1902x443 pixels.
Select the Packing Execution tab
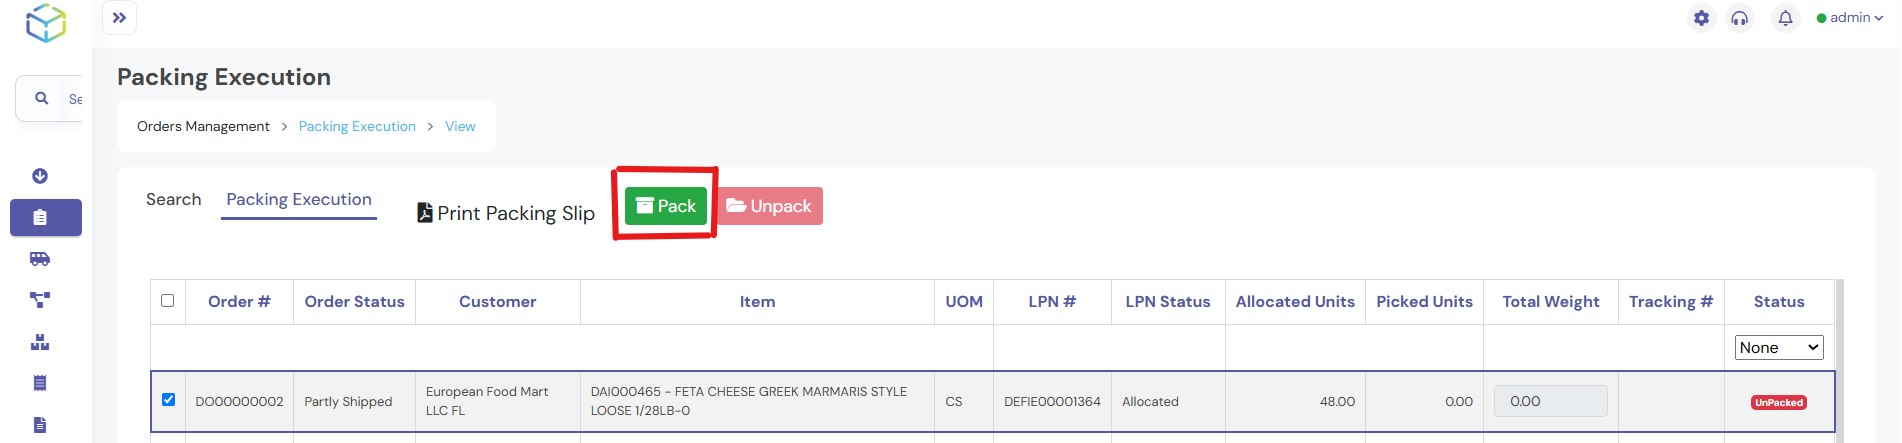point(299,200)
